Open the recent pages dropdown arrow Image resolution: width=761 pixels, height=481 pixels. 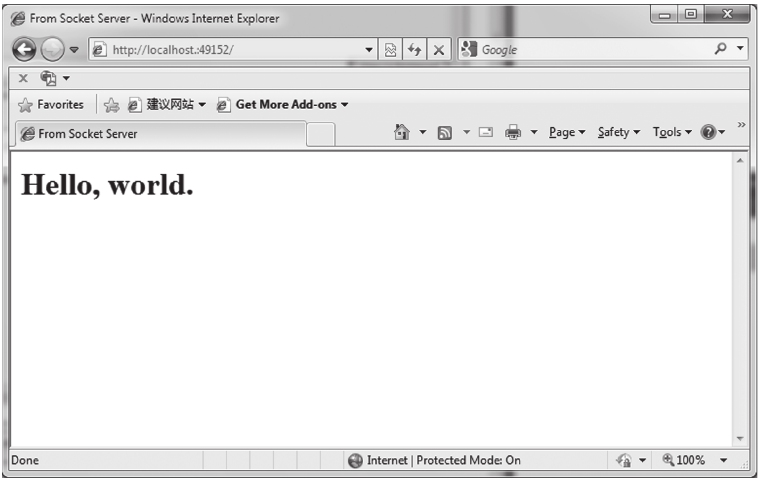click(74, 50)
